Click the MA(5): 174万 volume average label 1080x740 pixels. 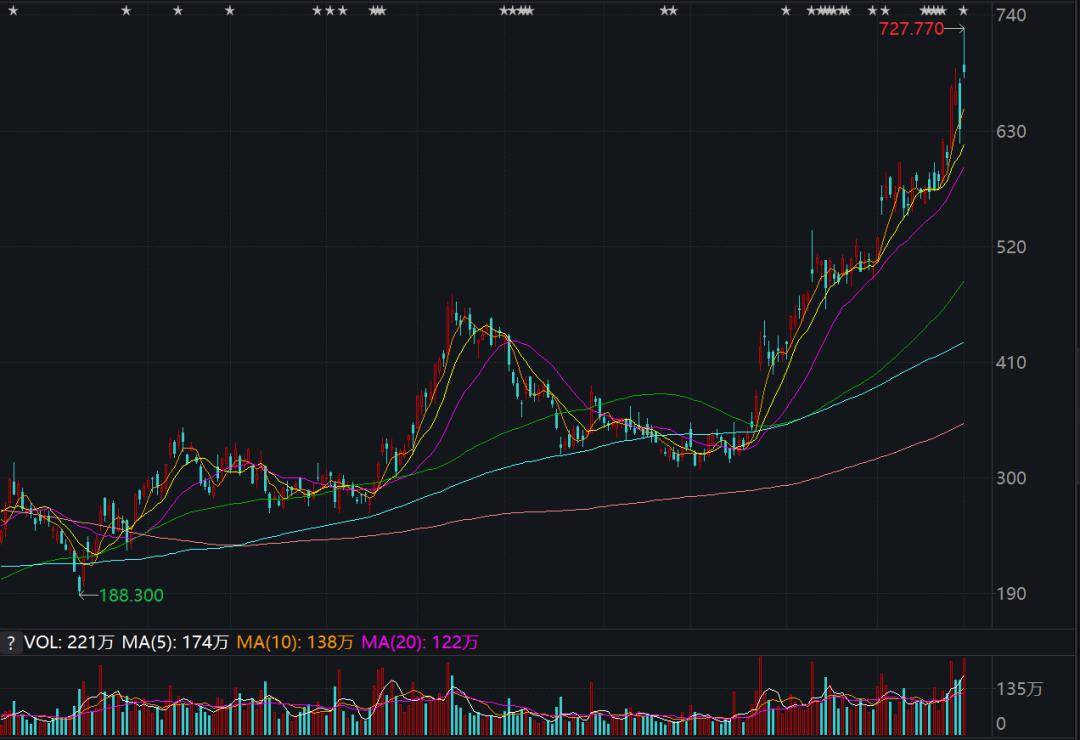coord(175,643)
